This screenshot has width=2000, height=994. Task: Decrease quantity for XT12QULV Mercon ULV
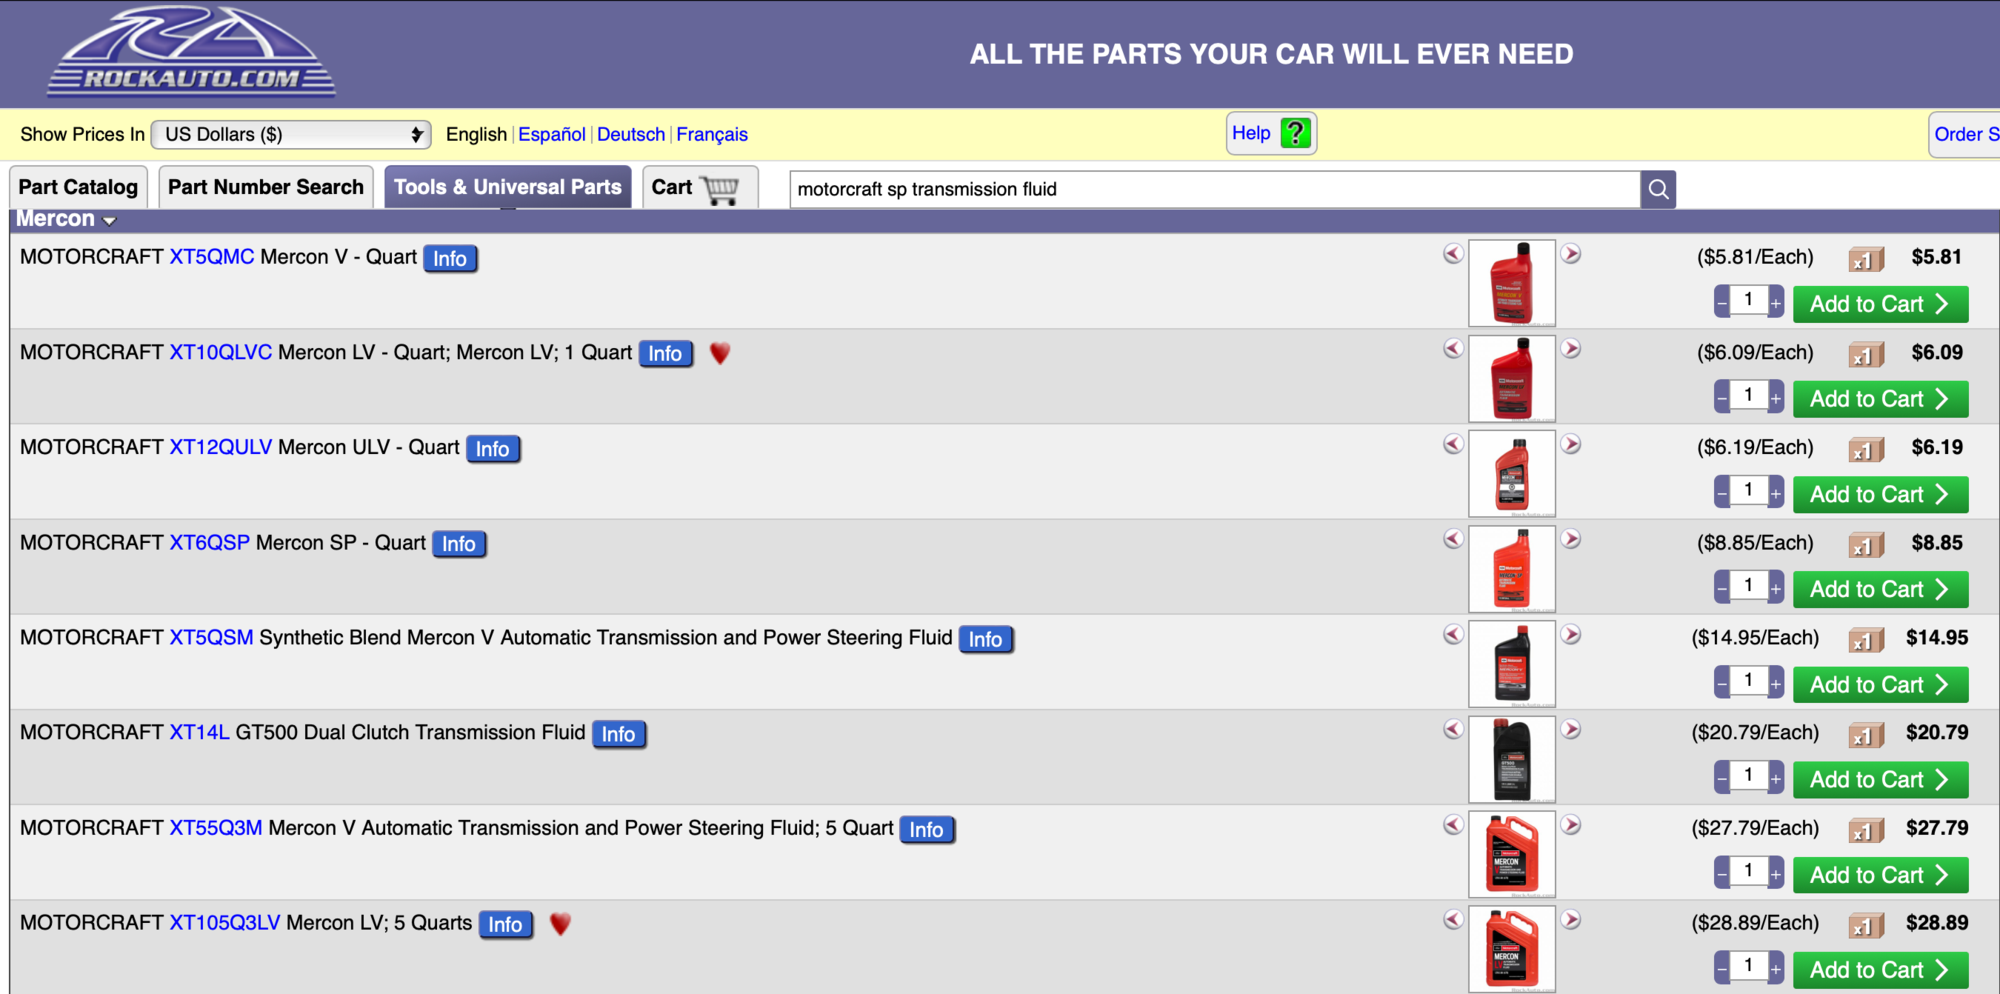[x=1722, y=492]
